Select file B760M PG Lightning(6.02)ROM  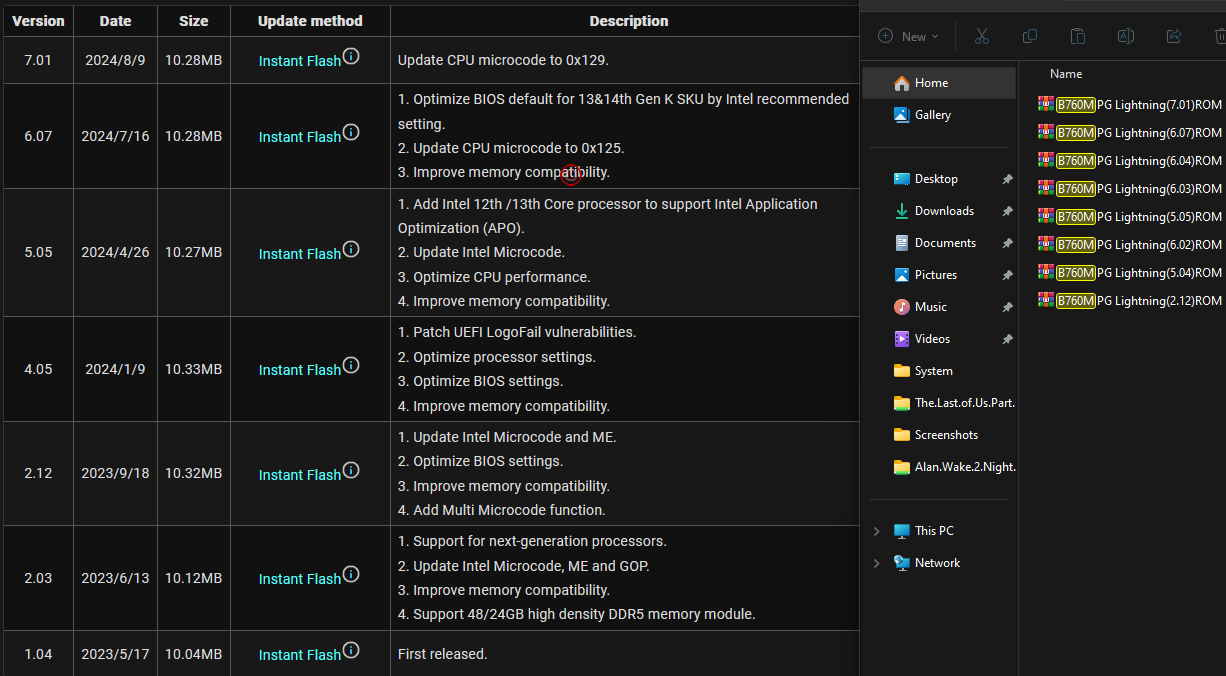coord(1130,244)
